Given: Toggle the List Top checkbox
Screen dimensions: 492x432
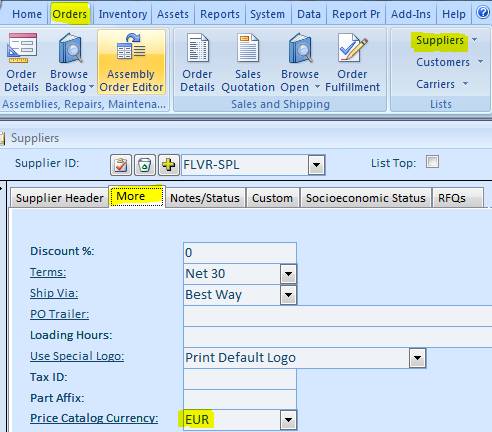Looking at the screenshot, I should point(432,162).
